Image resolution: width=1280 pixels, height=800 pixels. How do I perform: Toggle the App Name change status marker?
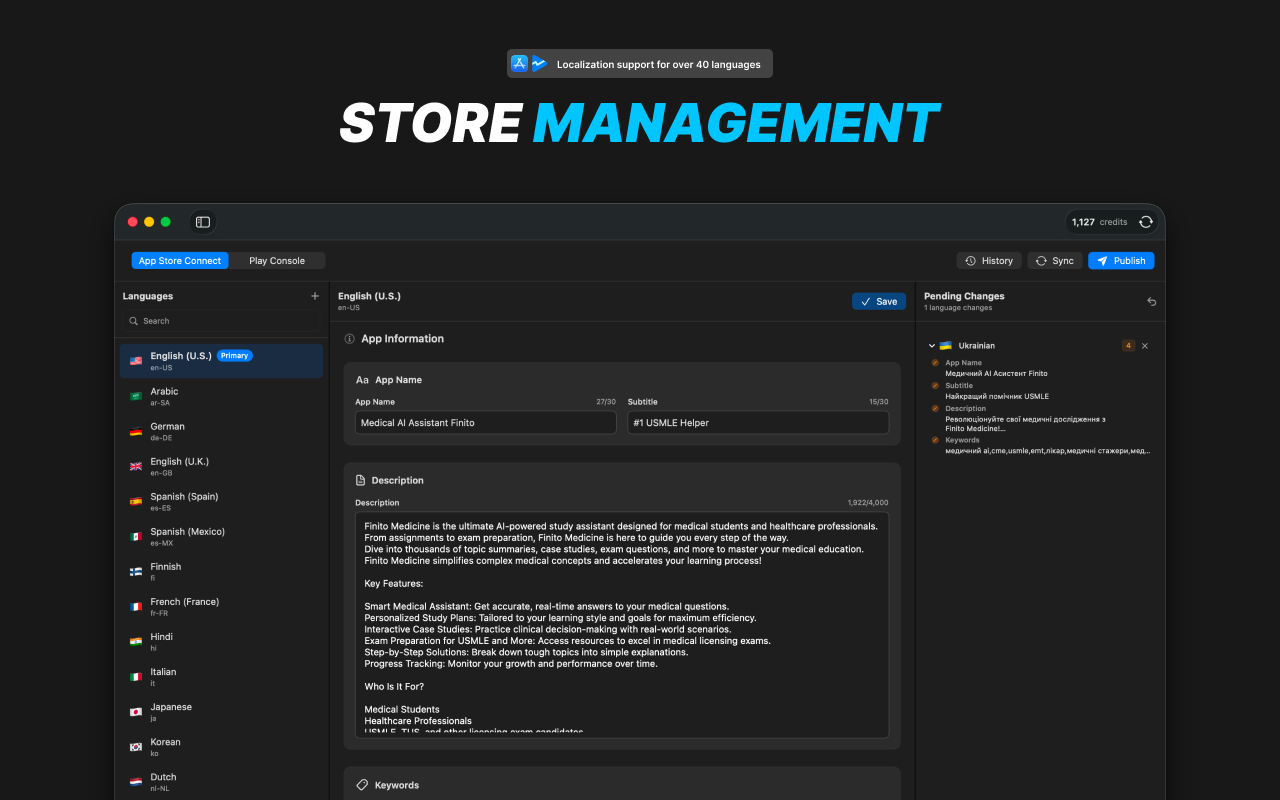(934, 362)
